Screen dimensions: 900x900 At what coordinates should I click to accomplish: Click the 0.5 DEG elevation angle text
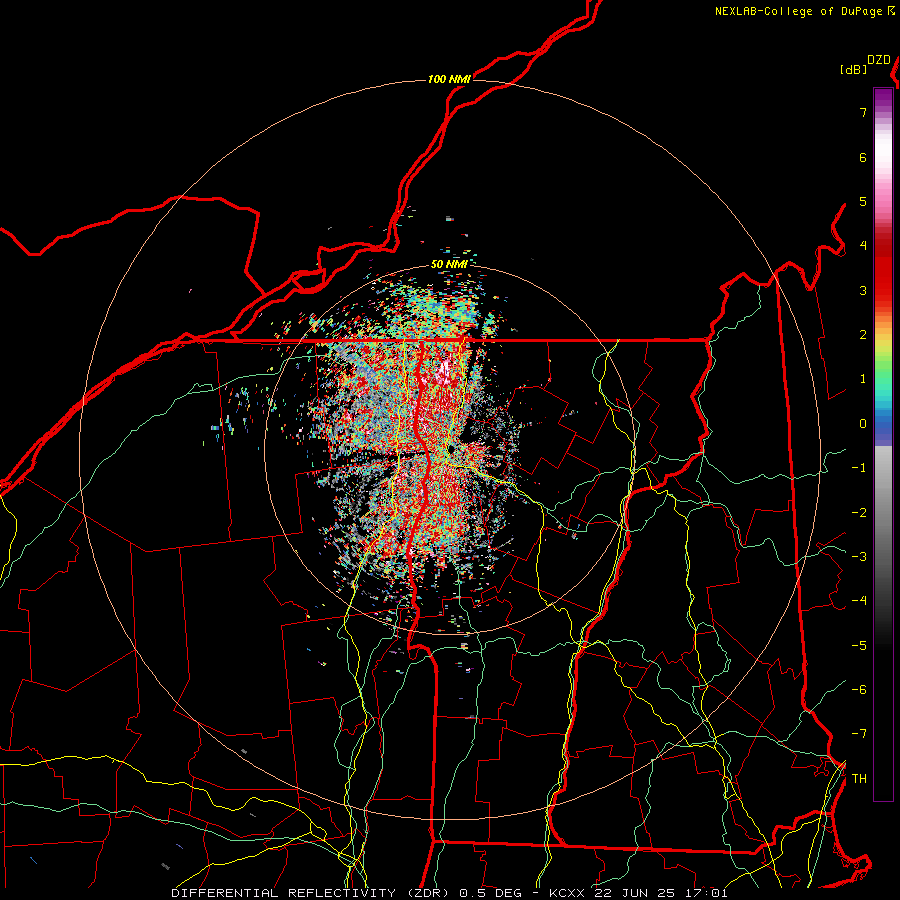491,893
